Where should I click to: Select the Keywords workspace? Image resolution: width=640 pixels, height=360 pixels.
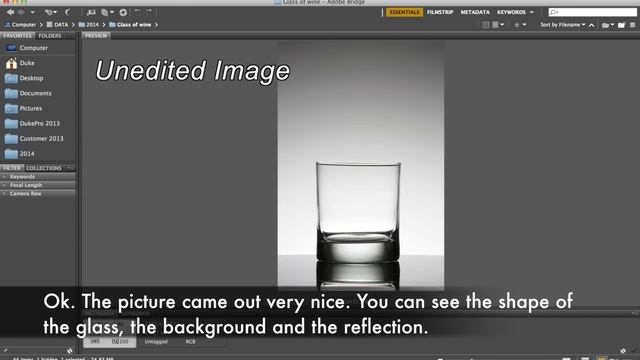[511, 12]
